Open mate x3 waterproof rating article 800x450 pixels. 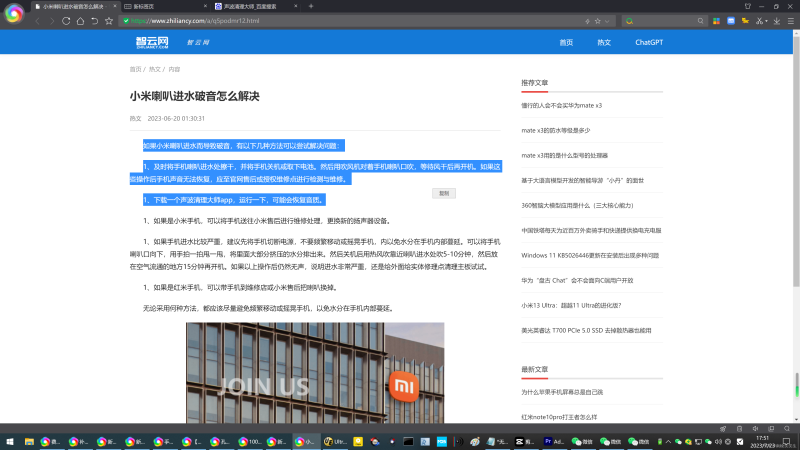556,131
